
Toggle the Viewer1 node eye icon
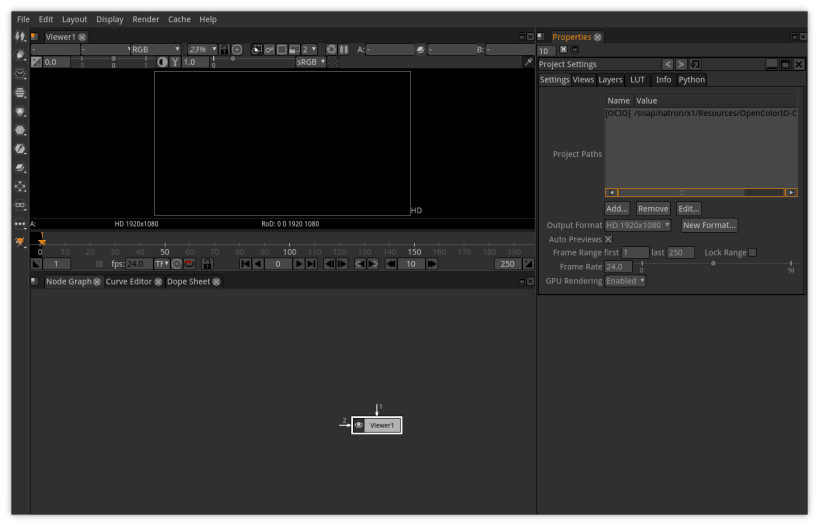[x=359, y=425]
